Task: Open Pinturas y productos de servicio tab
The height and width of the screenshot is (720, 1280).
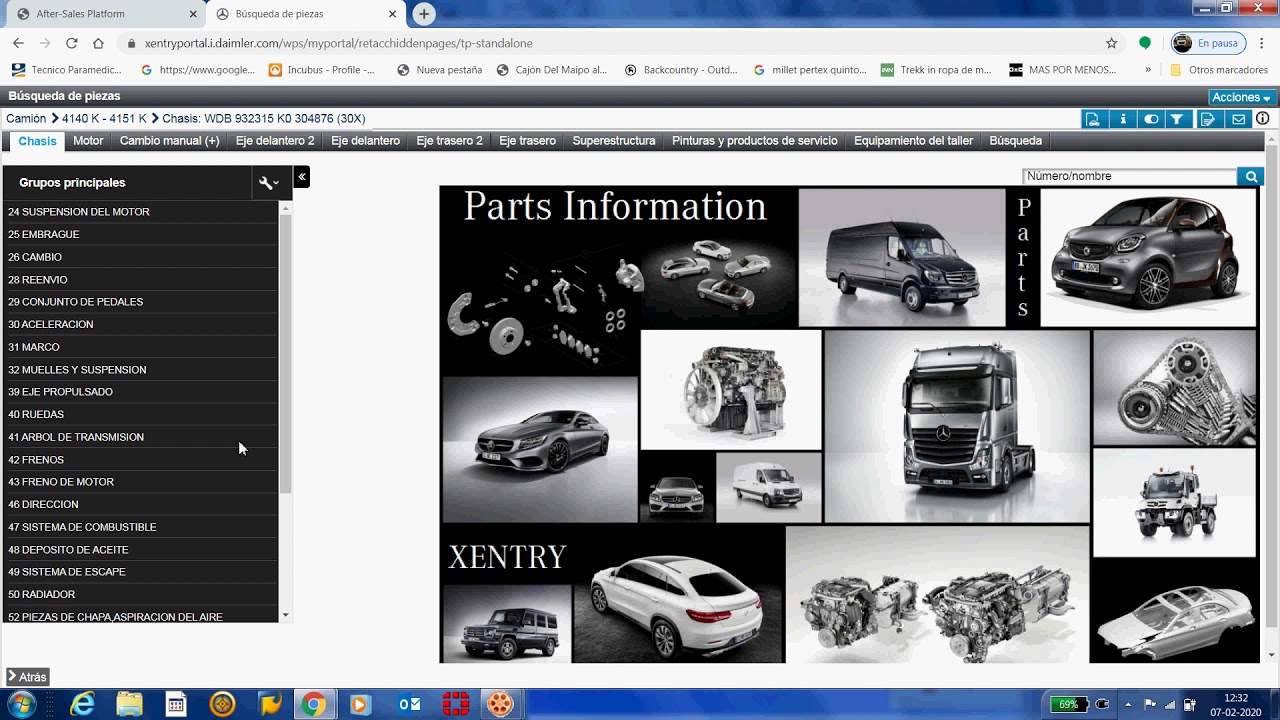Action: click(x=755, y=141)
